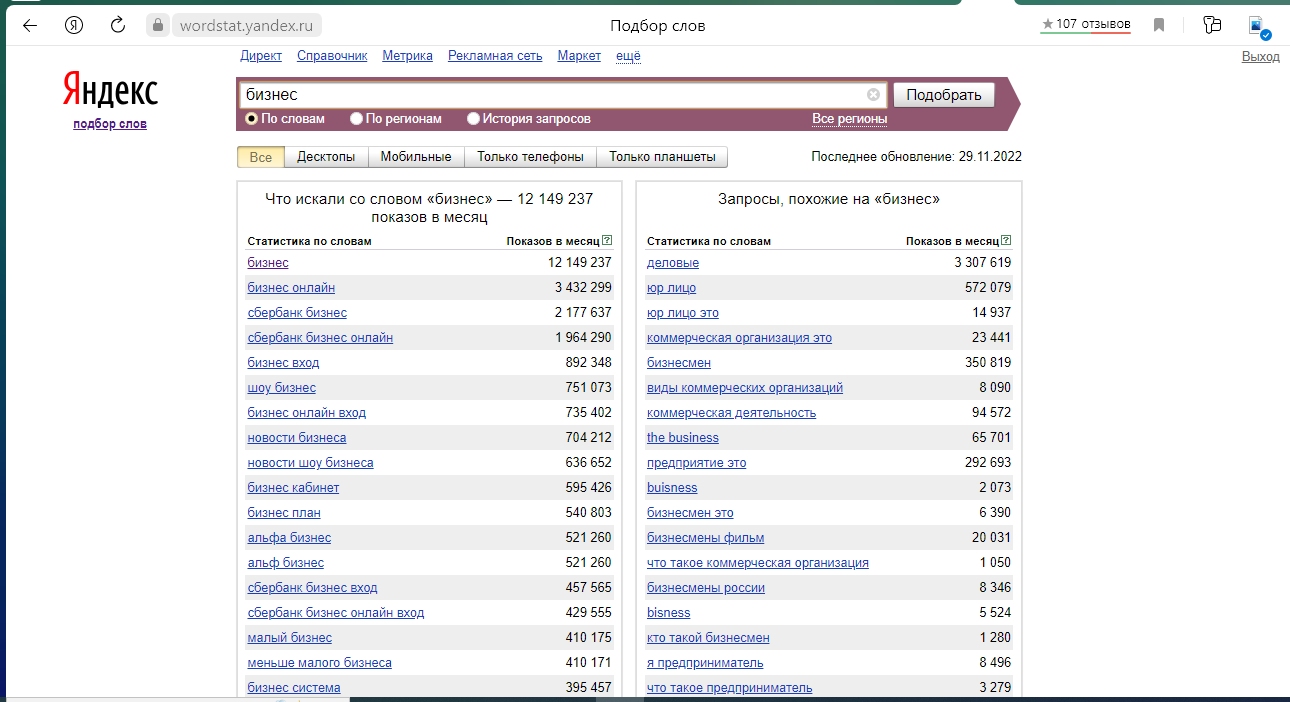This screenshot has width=1290, height=702.
Task: Choose the 'История запросов' radio option
Action: (474, 119)
